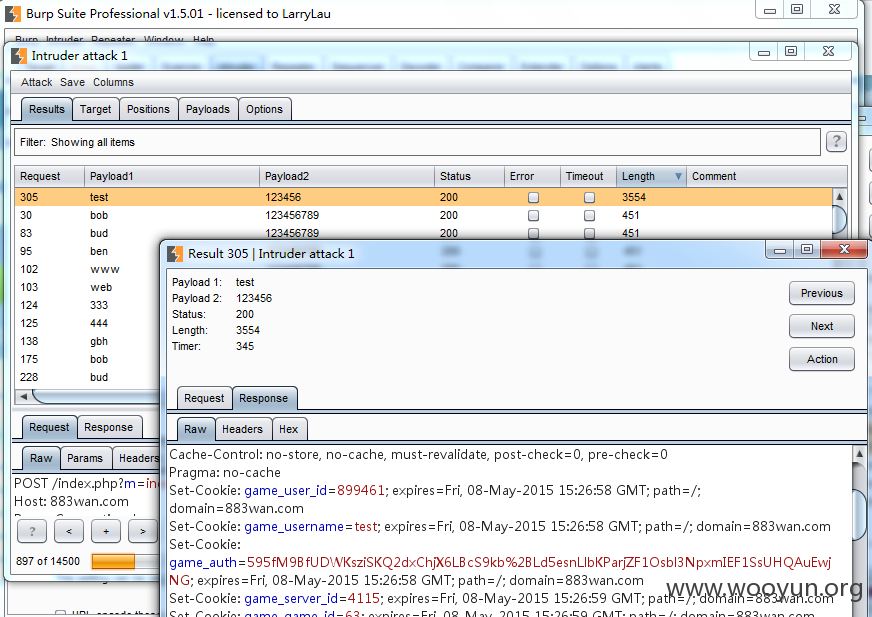The height and width of the screenshot is (617, 872).
Task: Click the results table horizontal scrollbar left arrow
Action: coord(23,397)
